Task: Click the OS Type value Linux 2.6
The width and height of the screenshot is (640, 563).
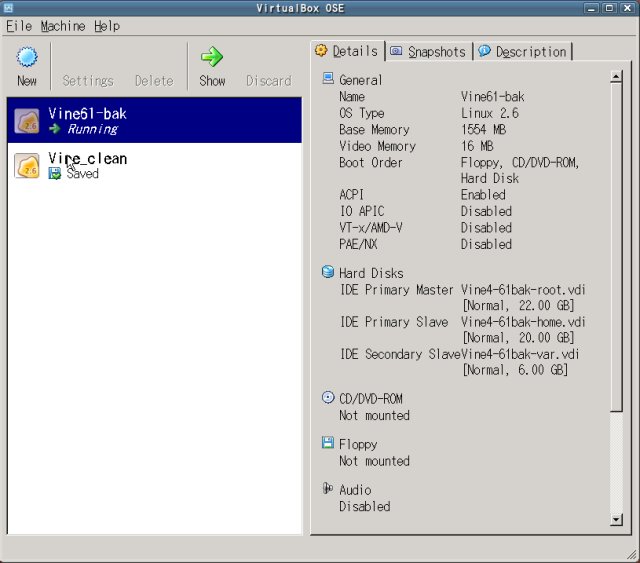Action: (x=490, y=113)
